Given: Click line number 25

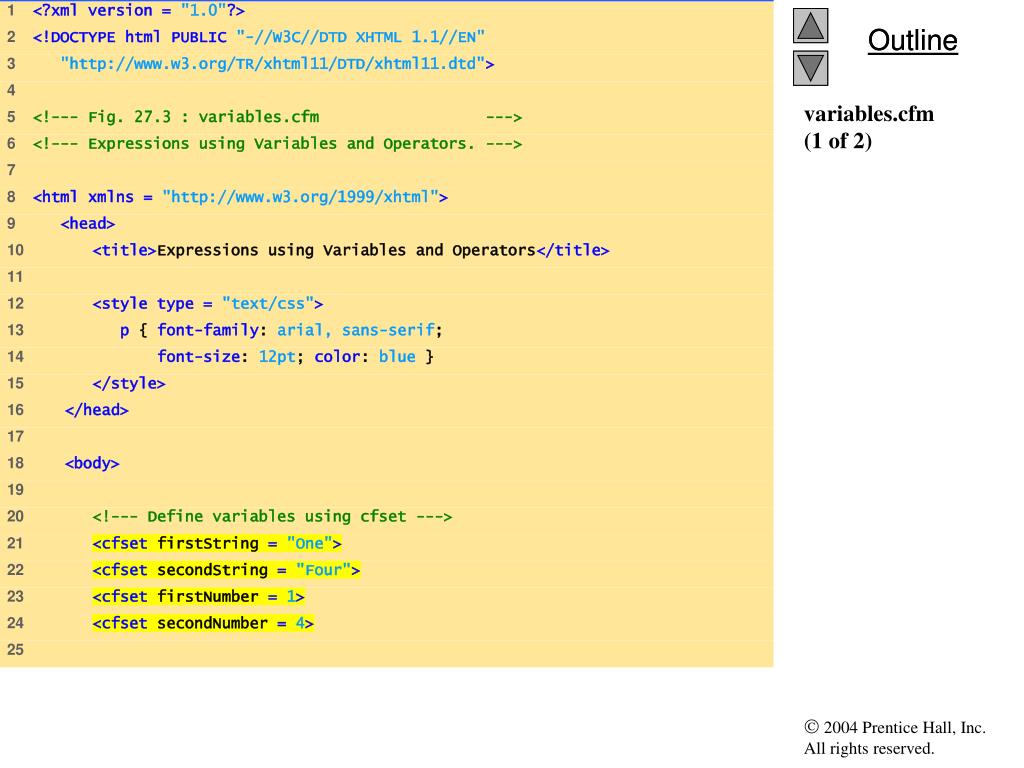Looking at the screenshot, I should pyautogui.click(x=15, y=650).
